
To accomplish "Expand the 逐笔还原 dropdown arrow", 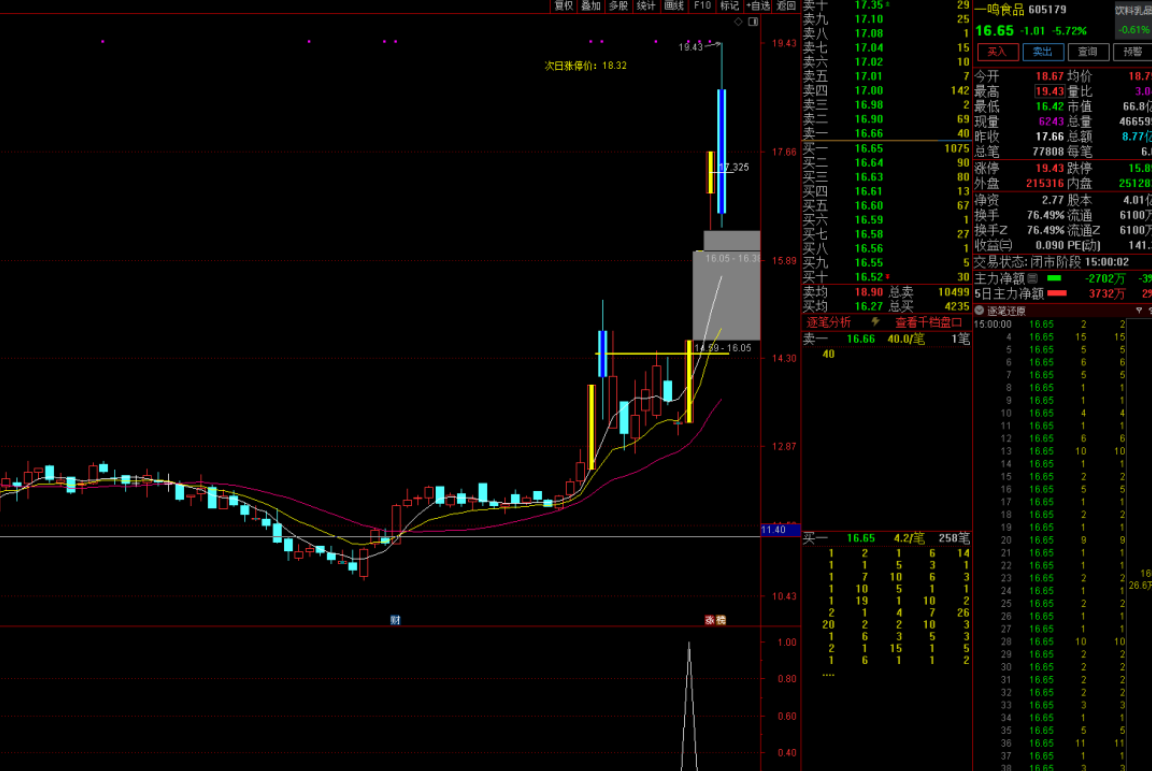I will pyautogui.click(x=980, y=310).
